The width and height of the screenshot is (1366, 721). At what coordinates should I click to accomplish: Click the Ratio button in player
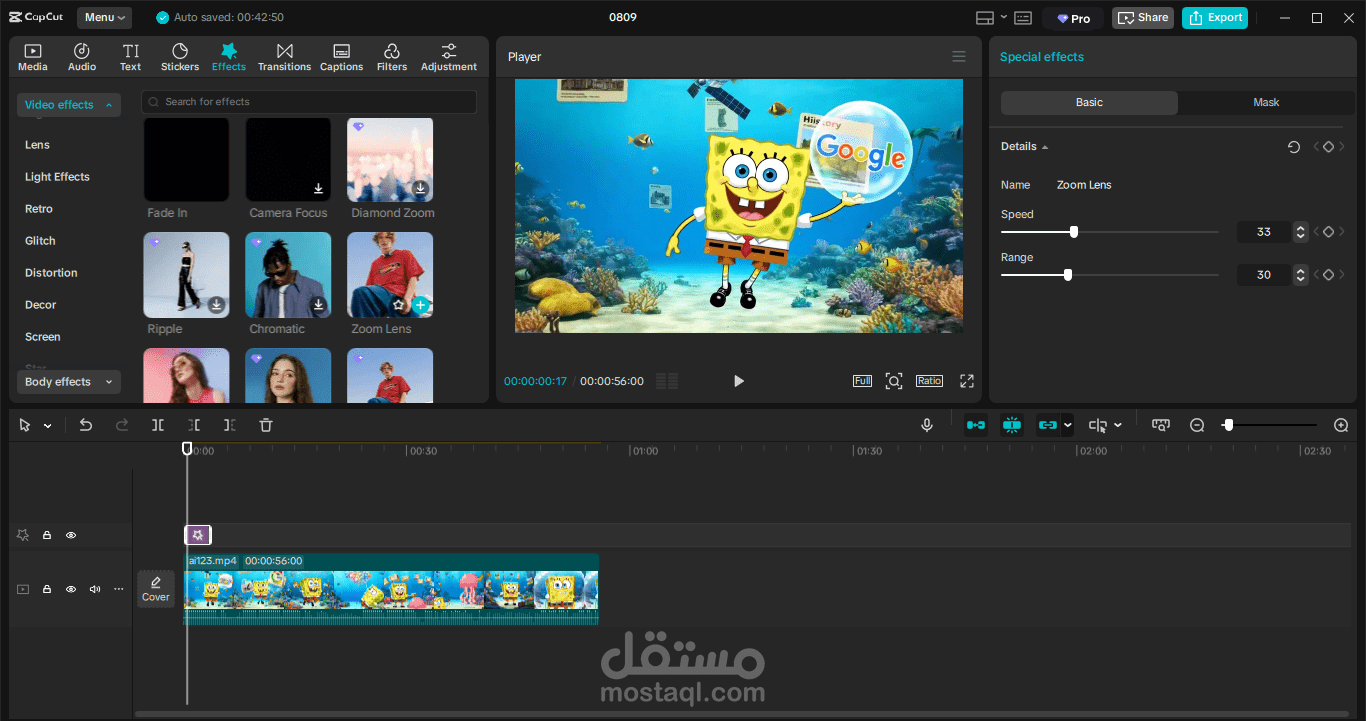(929, 381)
